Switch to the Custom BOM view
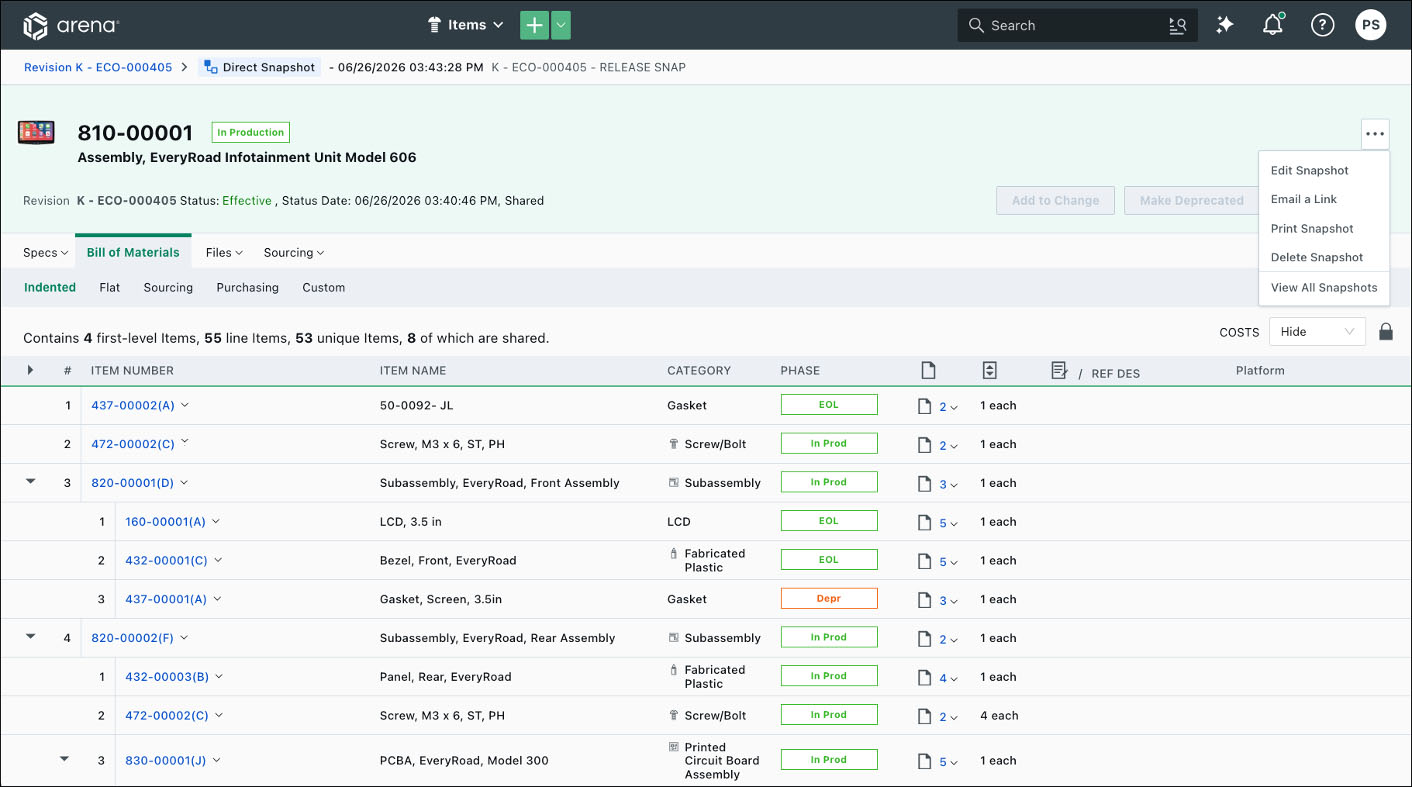 click(x=324, y=288)
